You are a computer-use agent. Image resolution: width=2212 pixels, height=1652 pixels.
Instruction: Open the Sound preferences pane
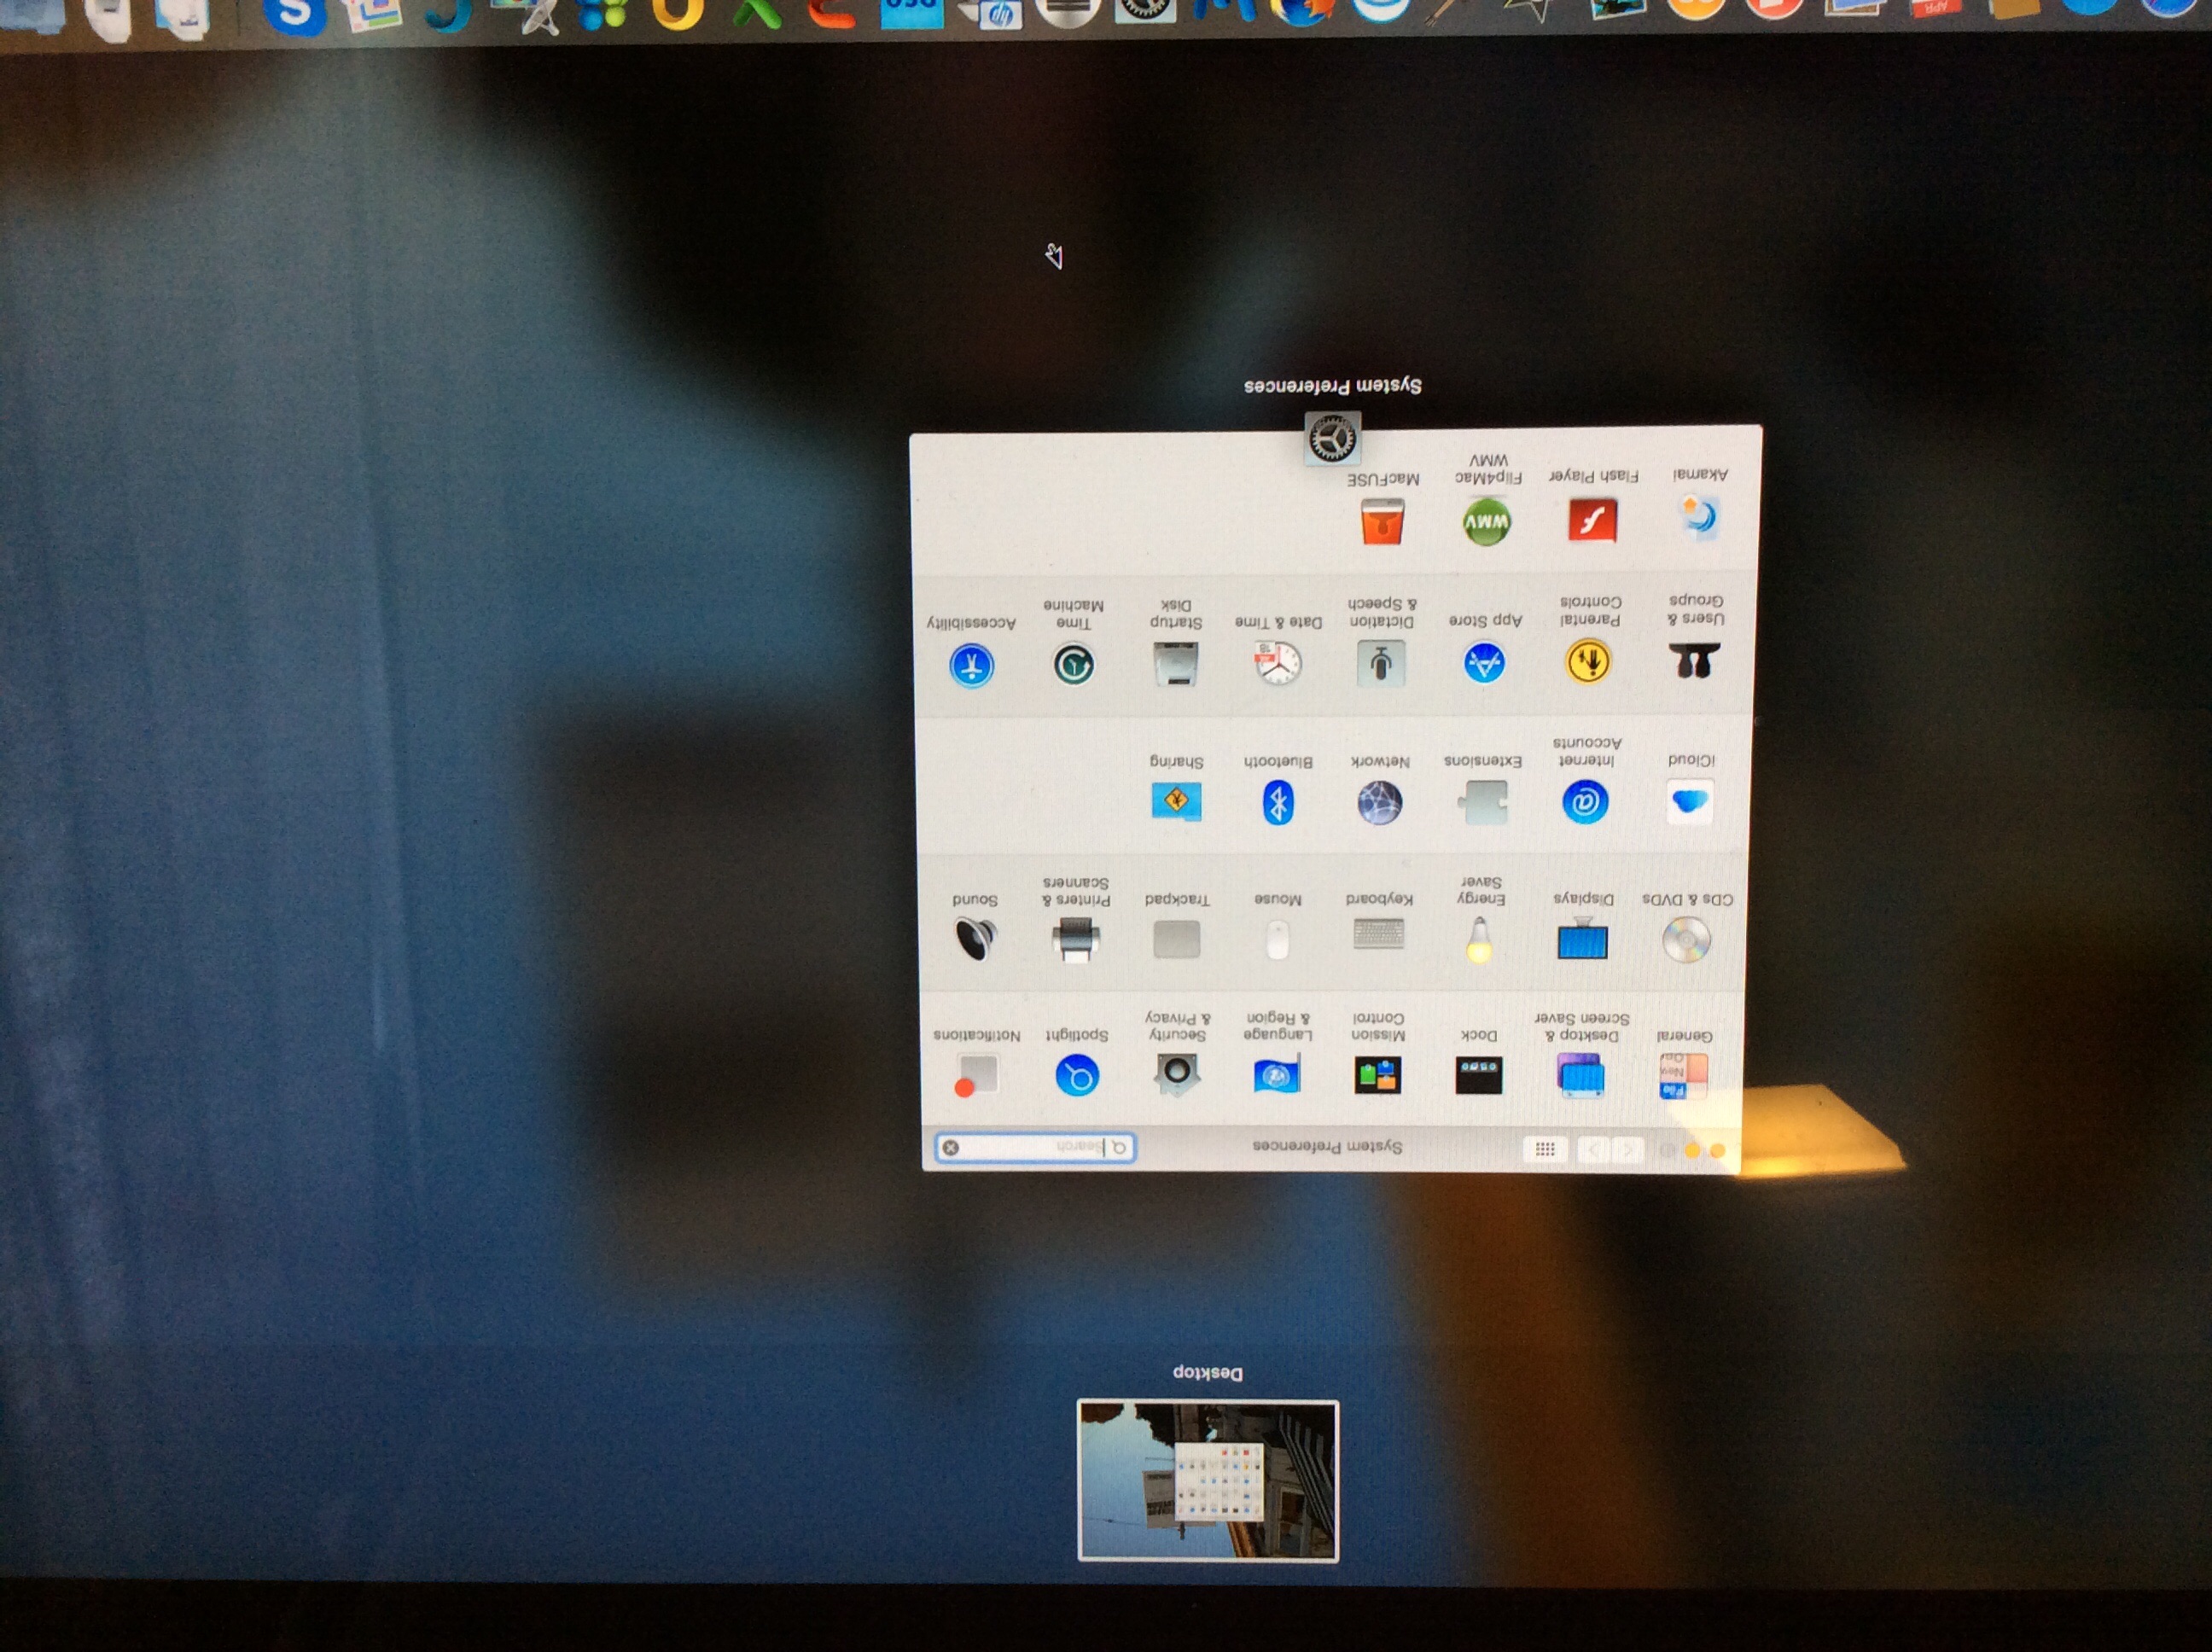975,940
